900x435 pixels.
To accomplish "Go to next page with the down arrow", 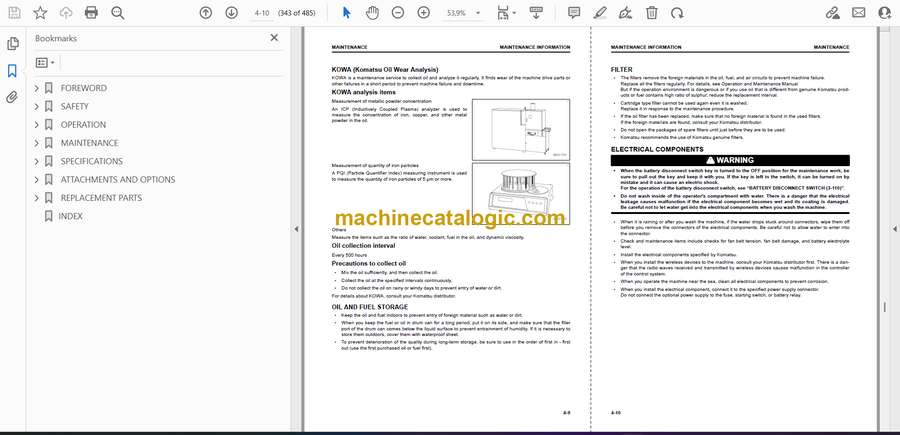I will tap(231, 13).
